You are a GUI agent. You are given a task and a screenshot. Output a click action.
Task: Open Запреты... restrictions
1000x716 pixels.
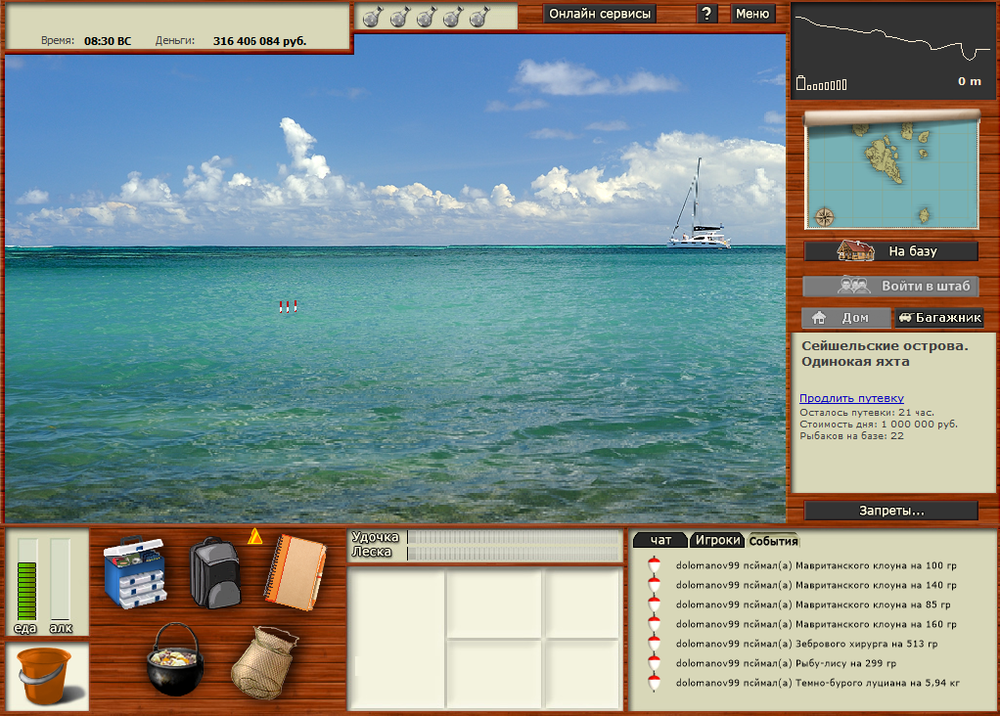pyautogui.click(x=891, y=511)
